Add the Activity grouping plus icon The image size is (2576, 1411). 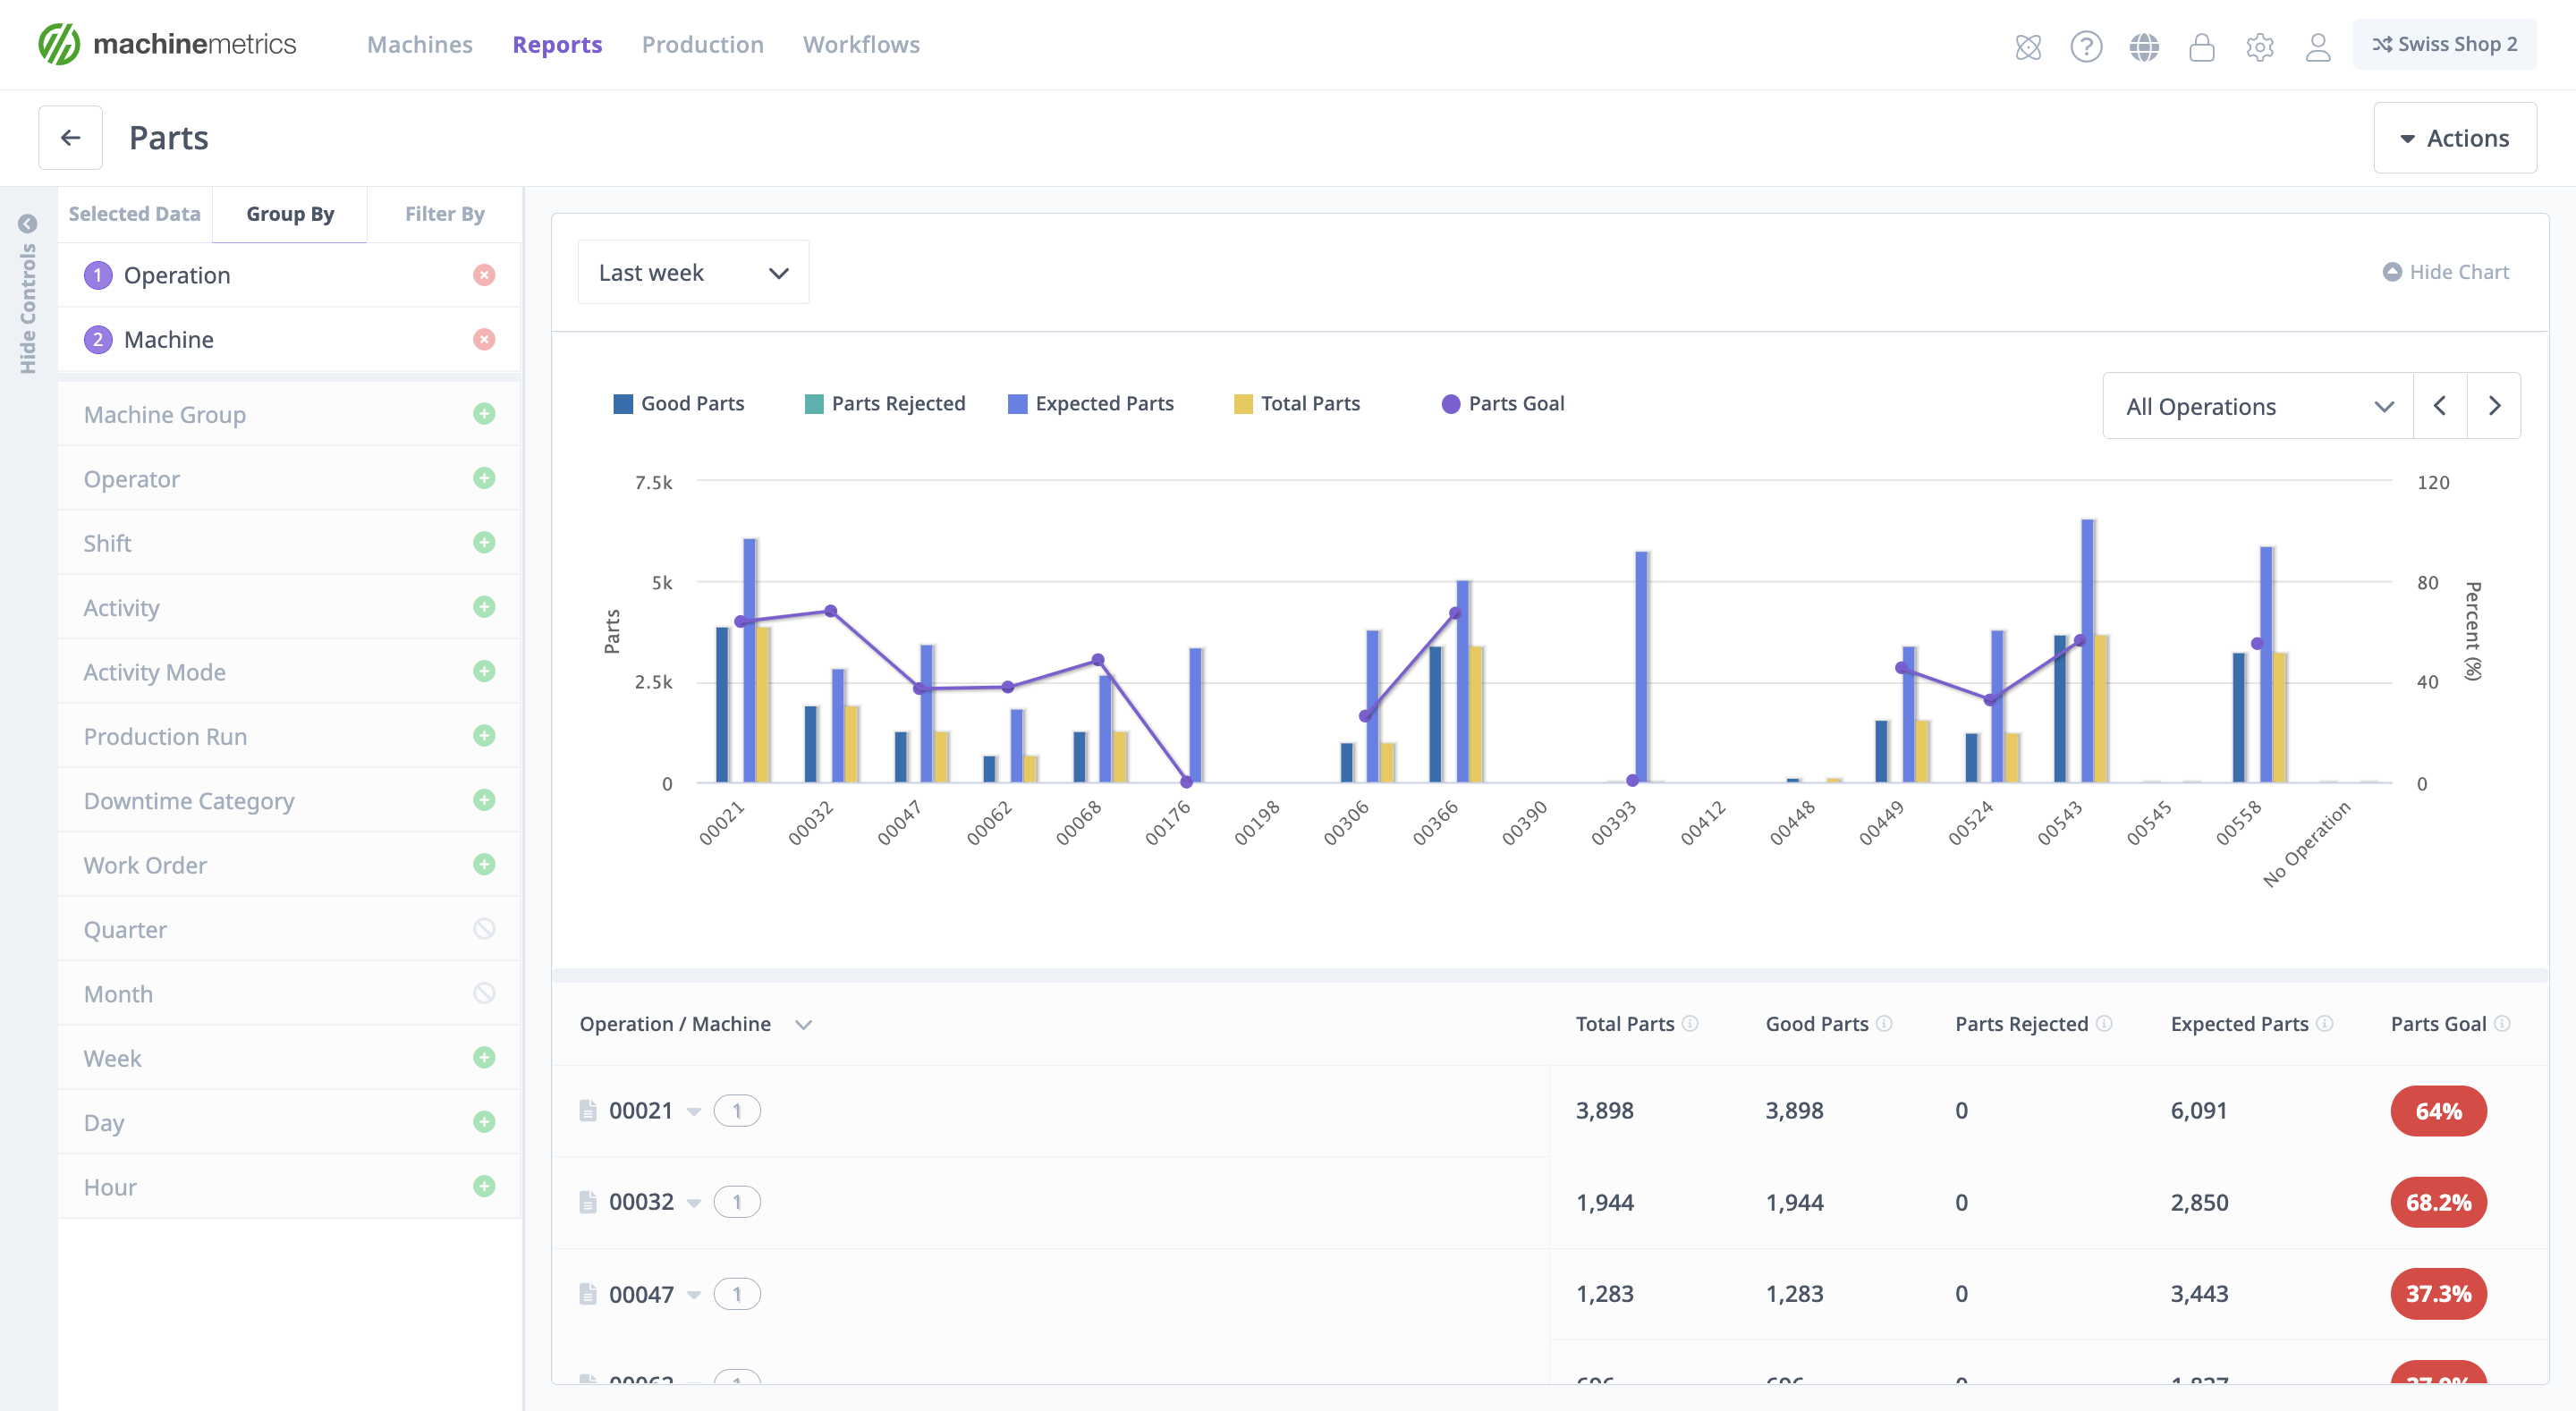coord(484,607)
